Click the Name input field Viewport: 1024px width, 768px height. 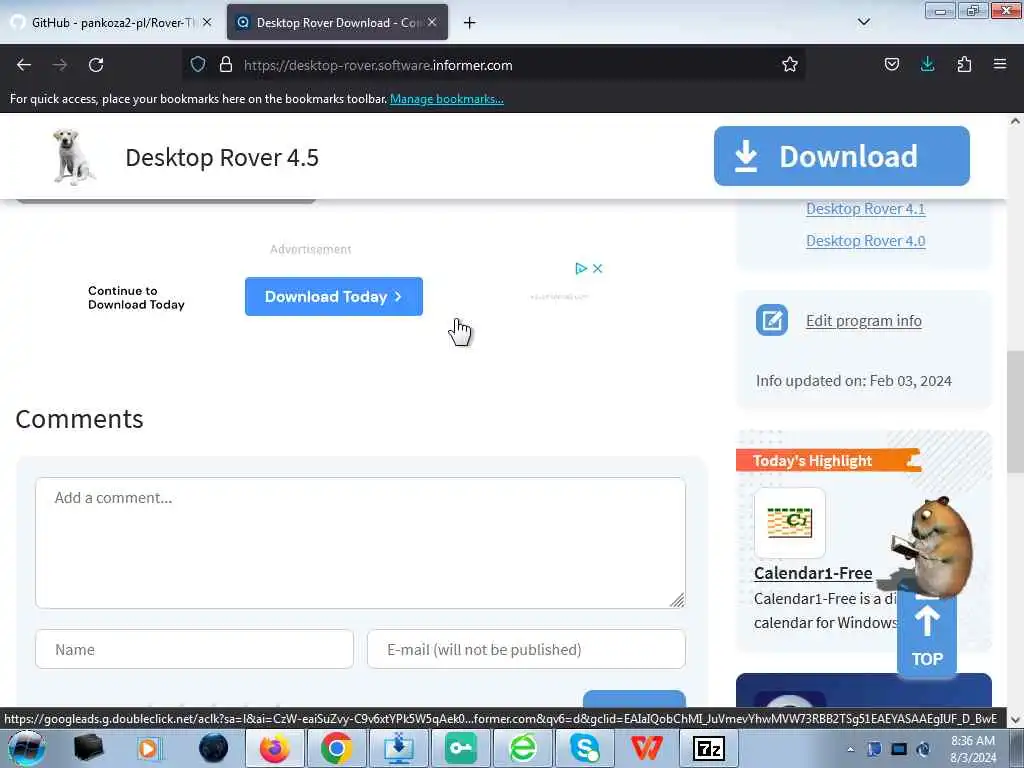click(x=195, y=649)
